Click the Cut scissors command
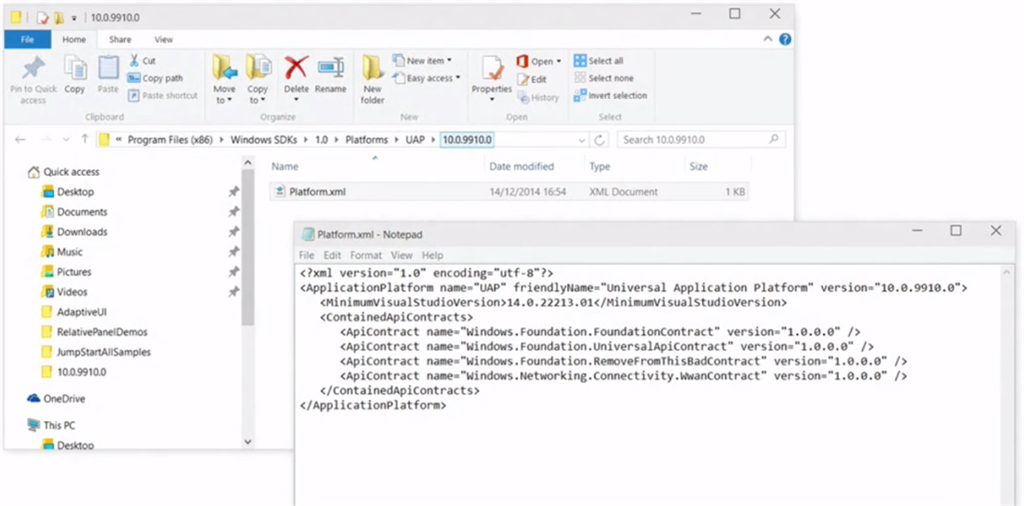 click(x=142, y=61)
